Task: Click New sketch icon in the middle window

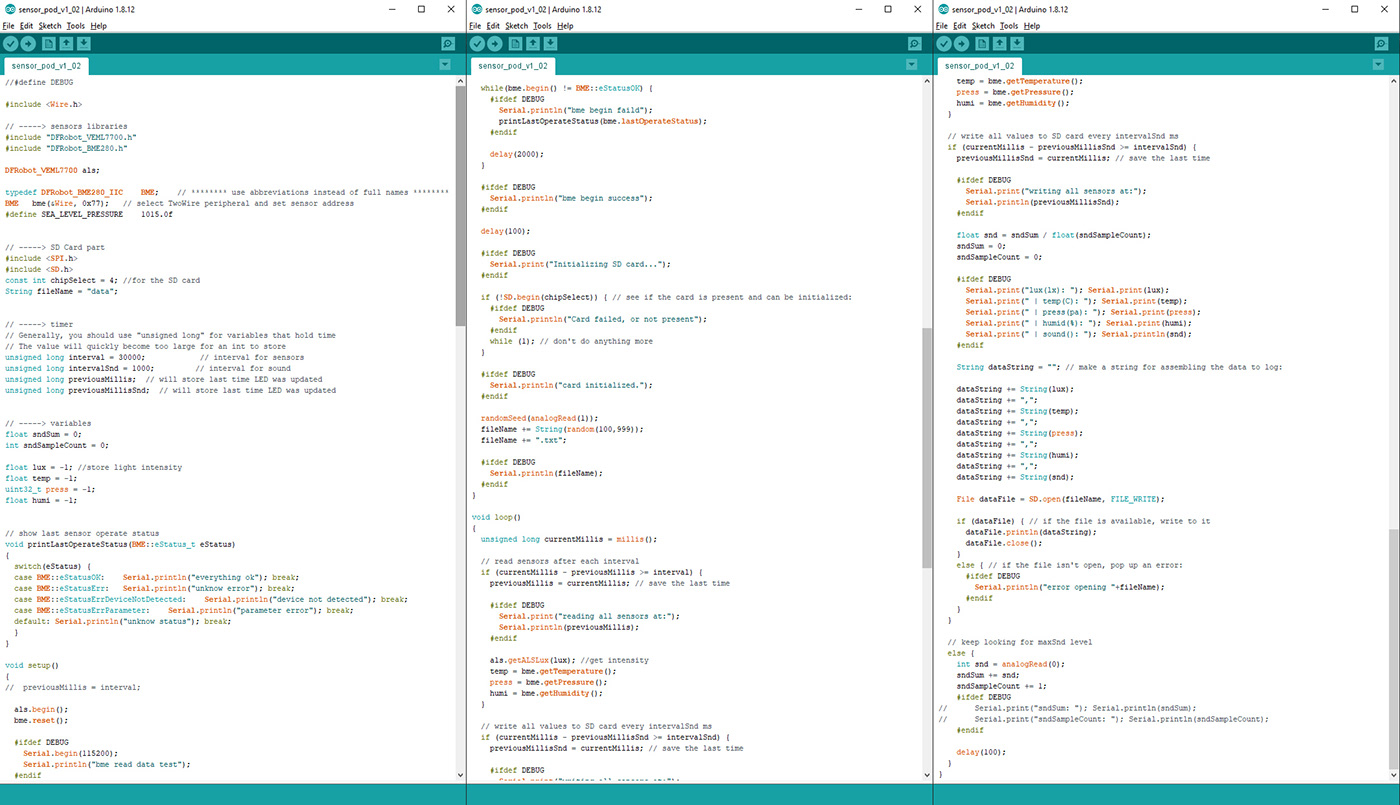Action: [514, 44]
